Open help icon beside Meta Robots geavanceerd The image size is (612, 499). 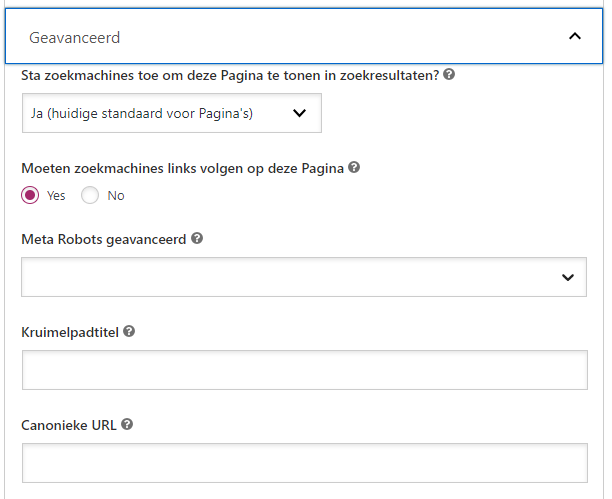pyautogui.click(x=197, y=239)
